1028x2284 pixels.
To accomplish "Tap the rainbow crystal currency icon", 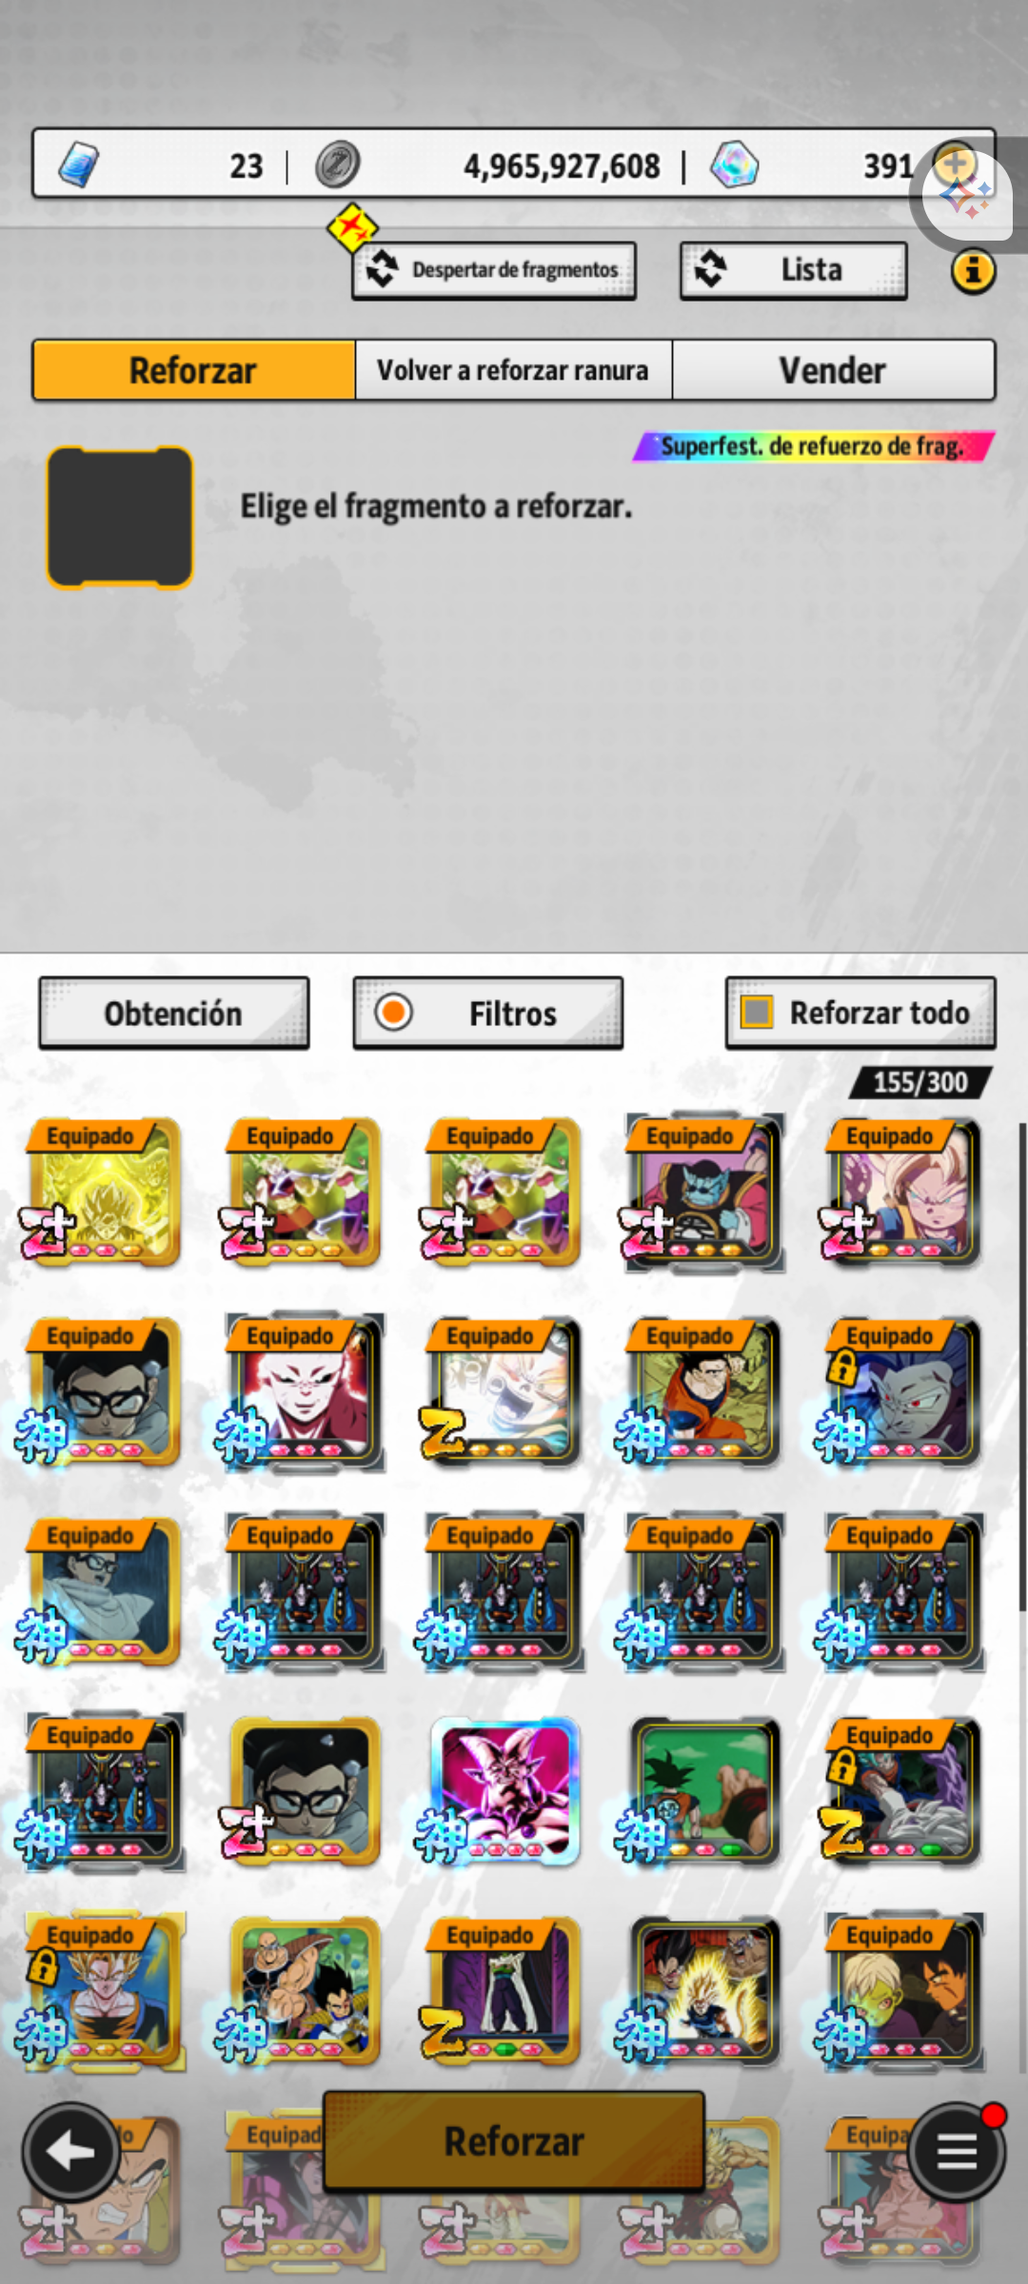I will pos(734,165).
